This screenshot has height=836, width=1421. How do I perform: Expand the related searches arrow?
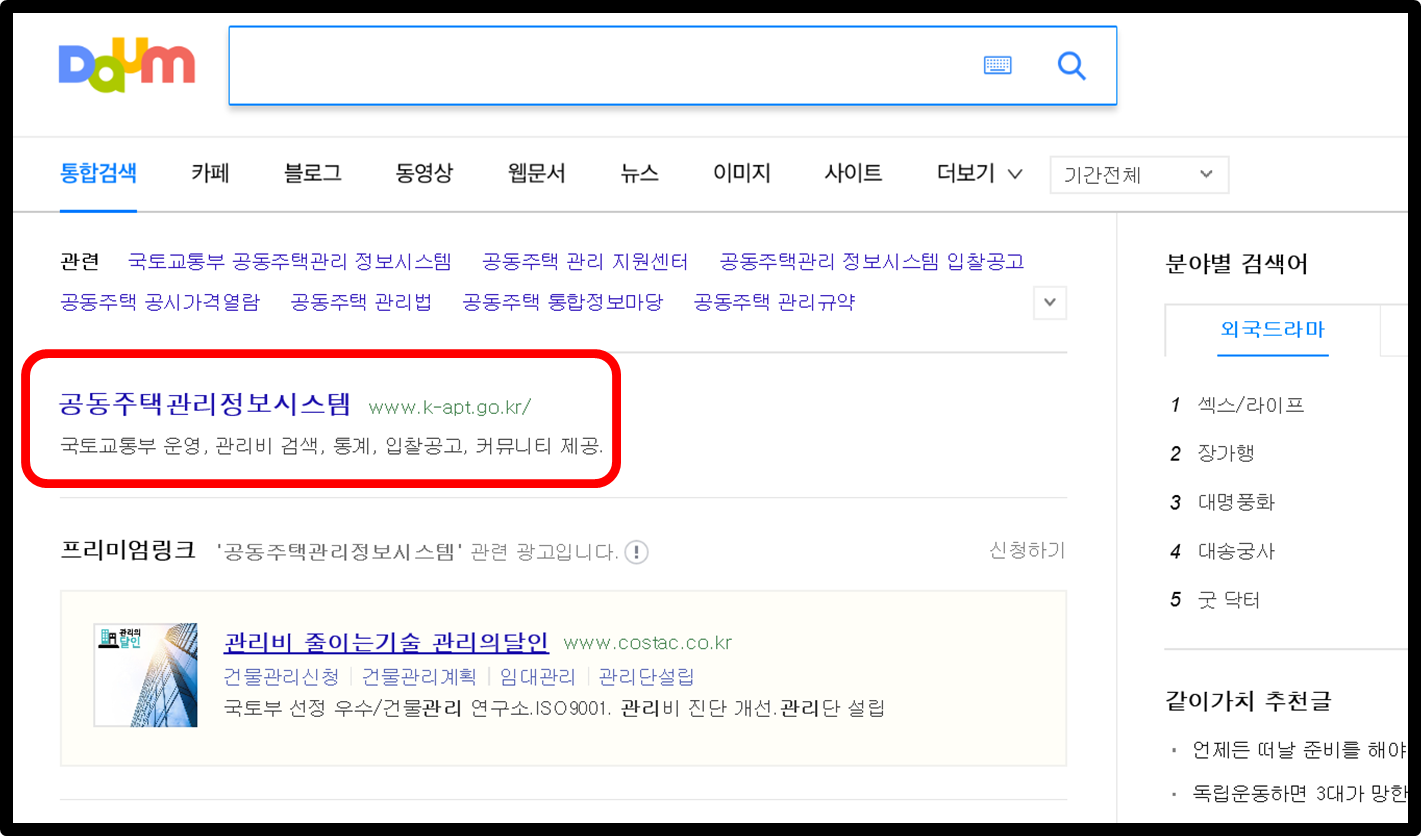(x=1049, y=302)
